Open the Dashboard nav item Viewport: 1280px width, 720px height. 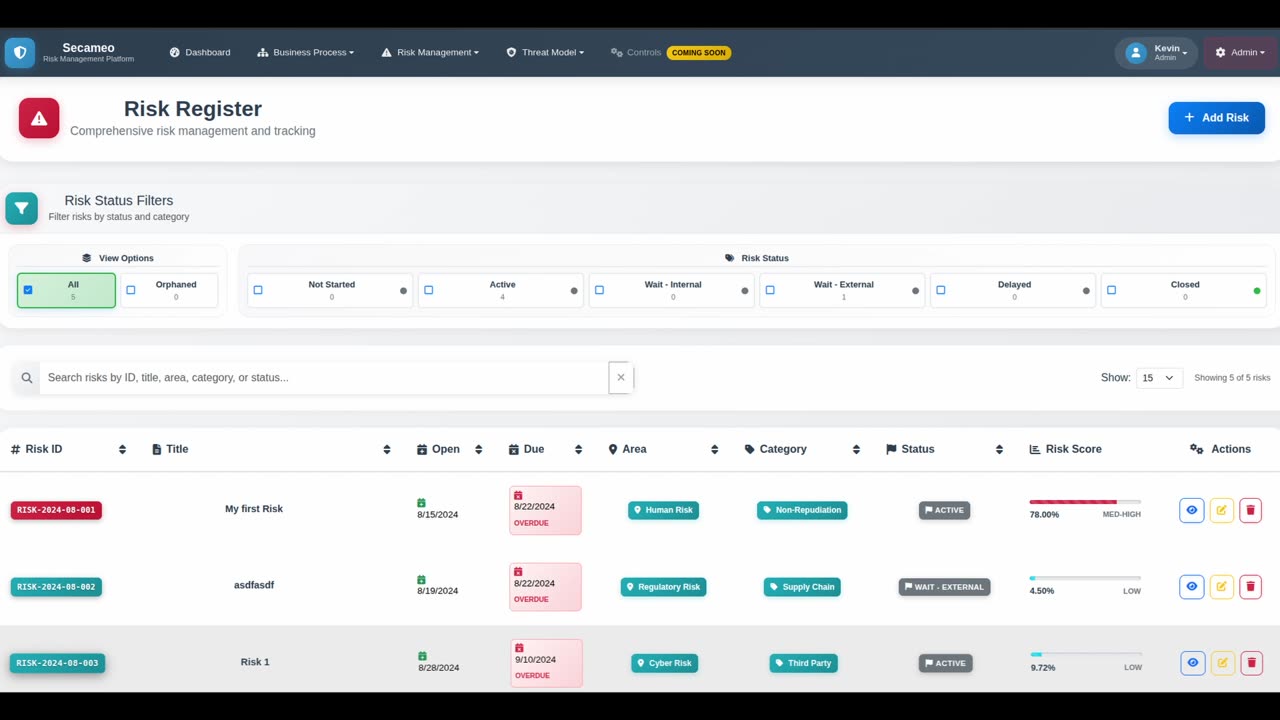coord(200,53)
